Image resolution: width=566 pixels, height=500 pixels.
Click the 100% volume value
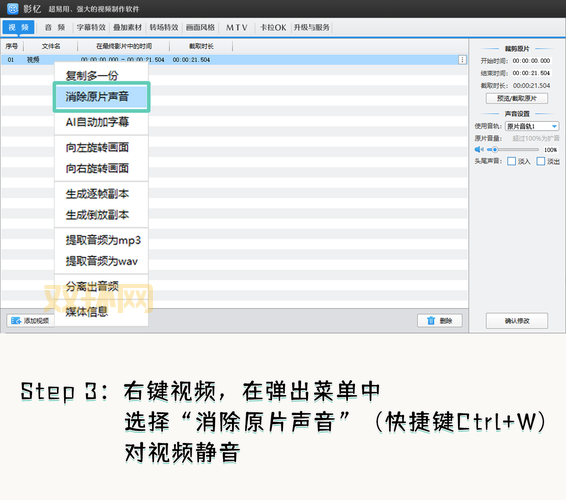(x=550, y=150)
